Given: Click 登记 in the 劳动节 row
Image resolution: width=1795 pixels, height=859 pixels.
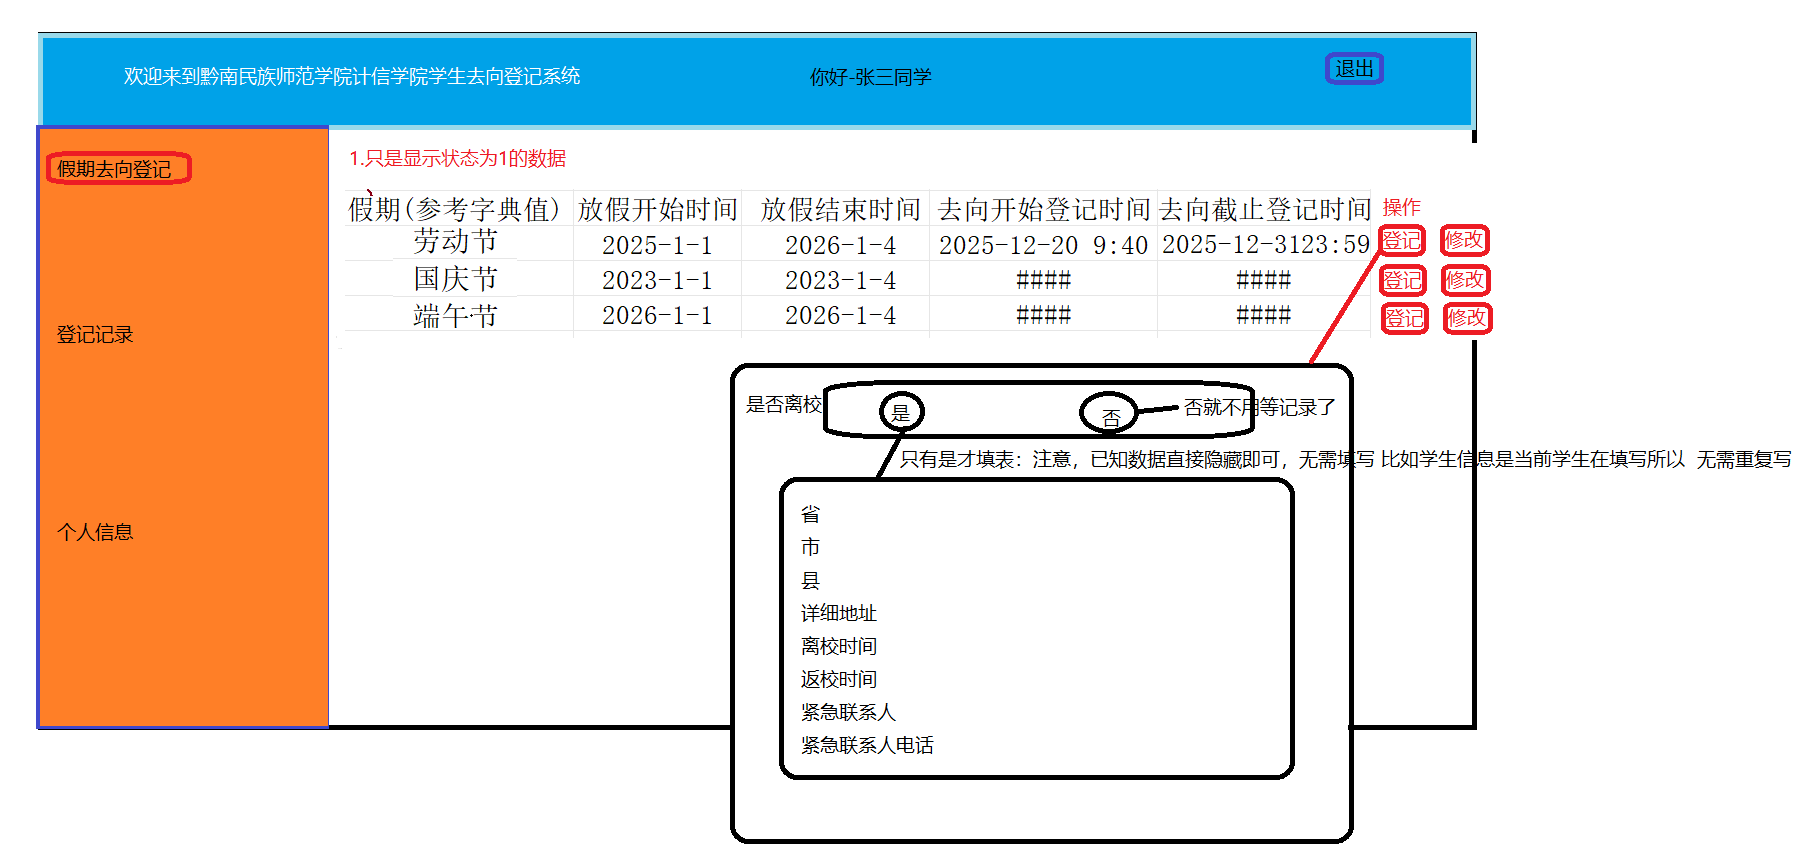Looking at the screenshot, I should [x=1402, y=241].
